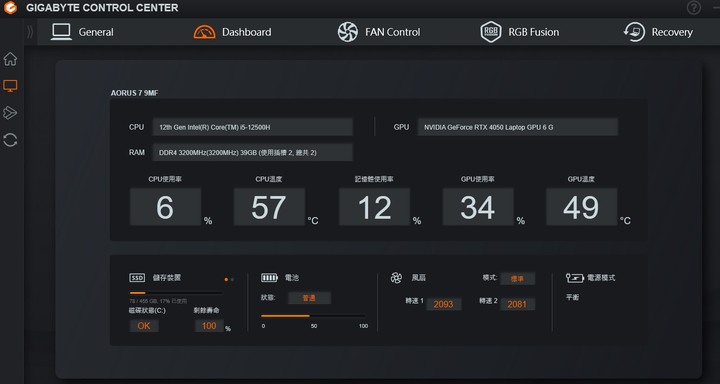Click the fan mode value 標準
Screen dimensions: 720x384
tap(518, 278)
